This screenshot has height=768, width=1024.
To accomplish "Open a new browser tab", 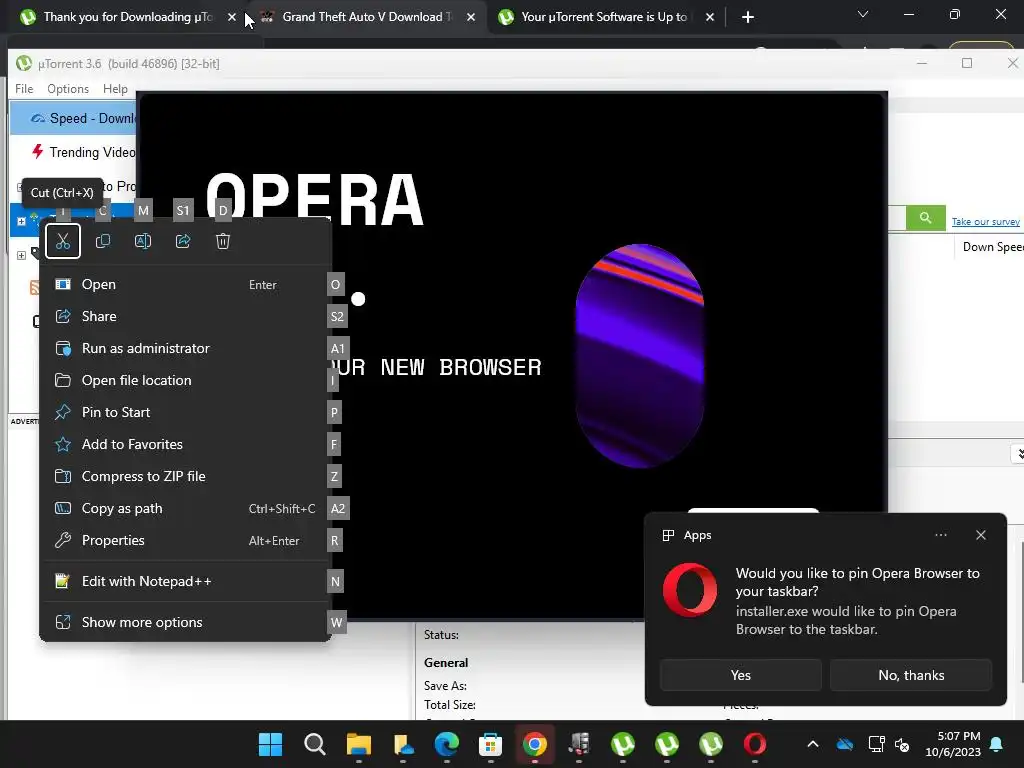I will (x=748, y=17).
